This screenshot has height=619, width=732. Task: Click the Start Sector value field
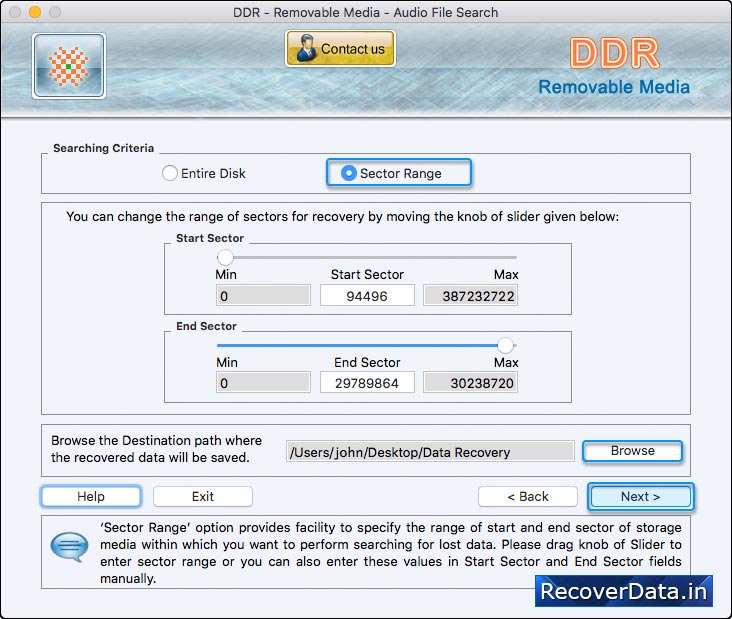(x=367, y=296)
